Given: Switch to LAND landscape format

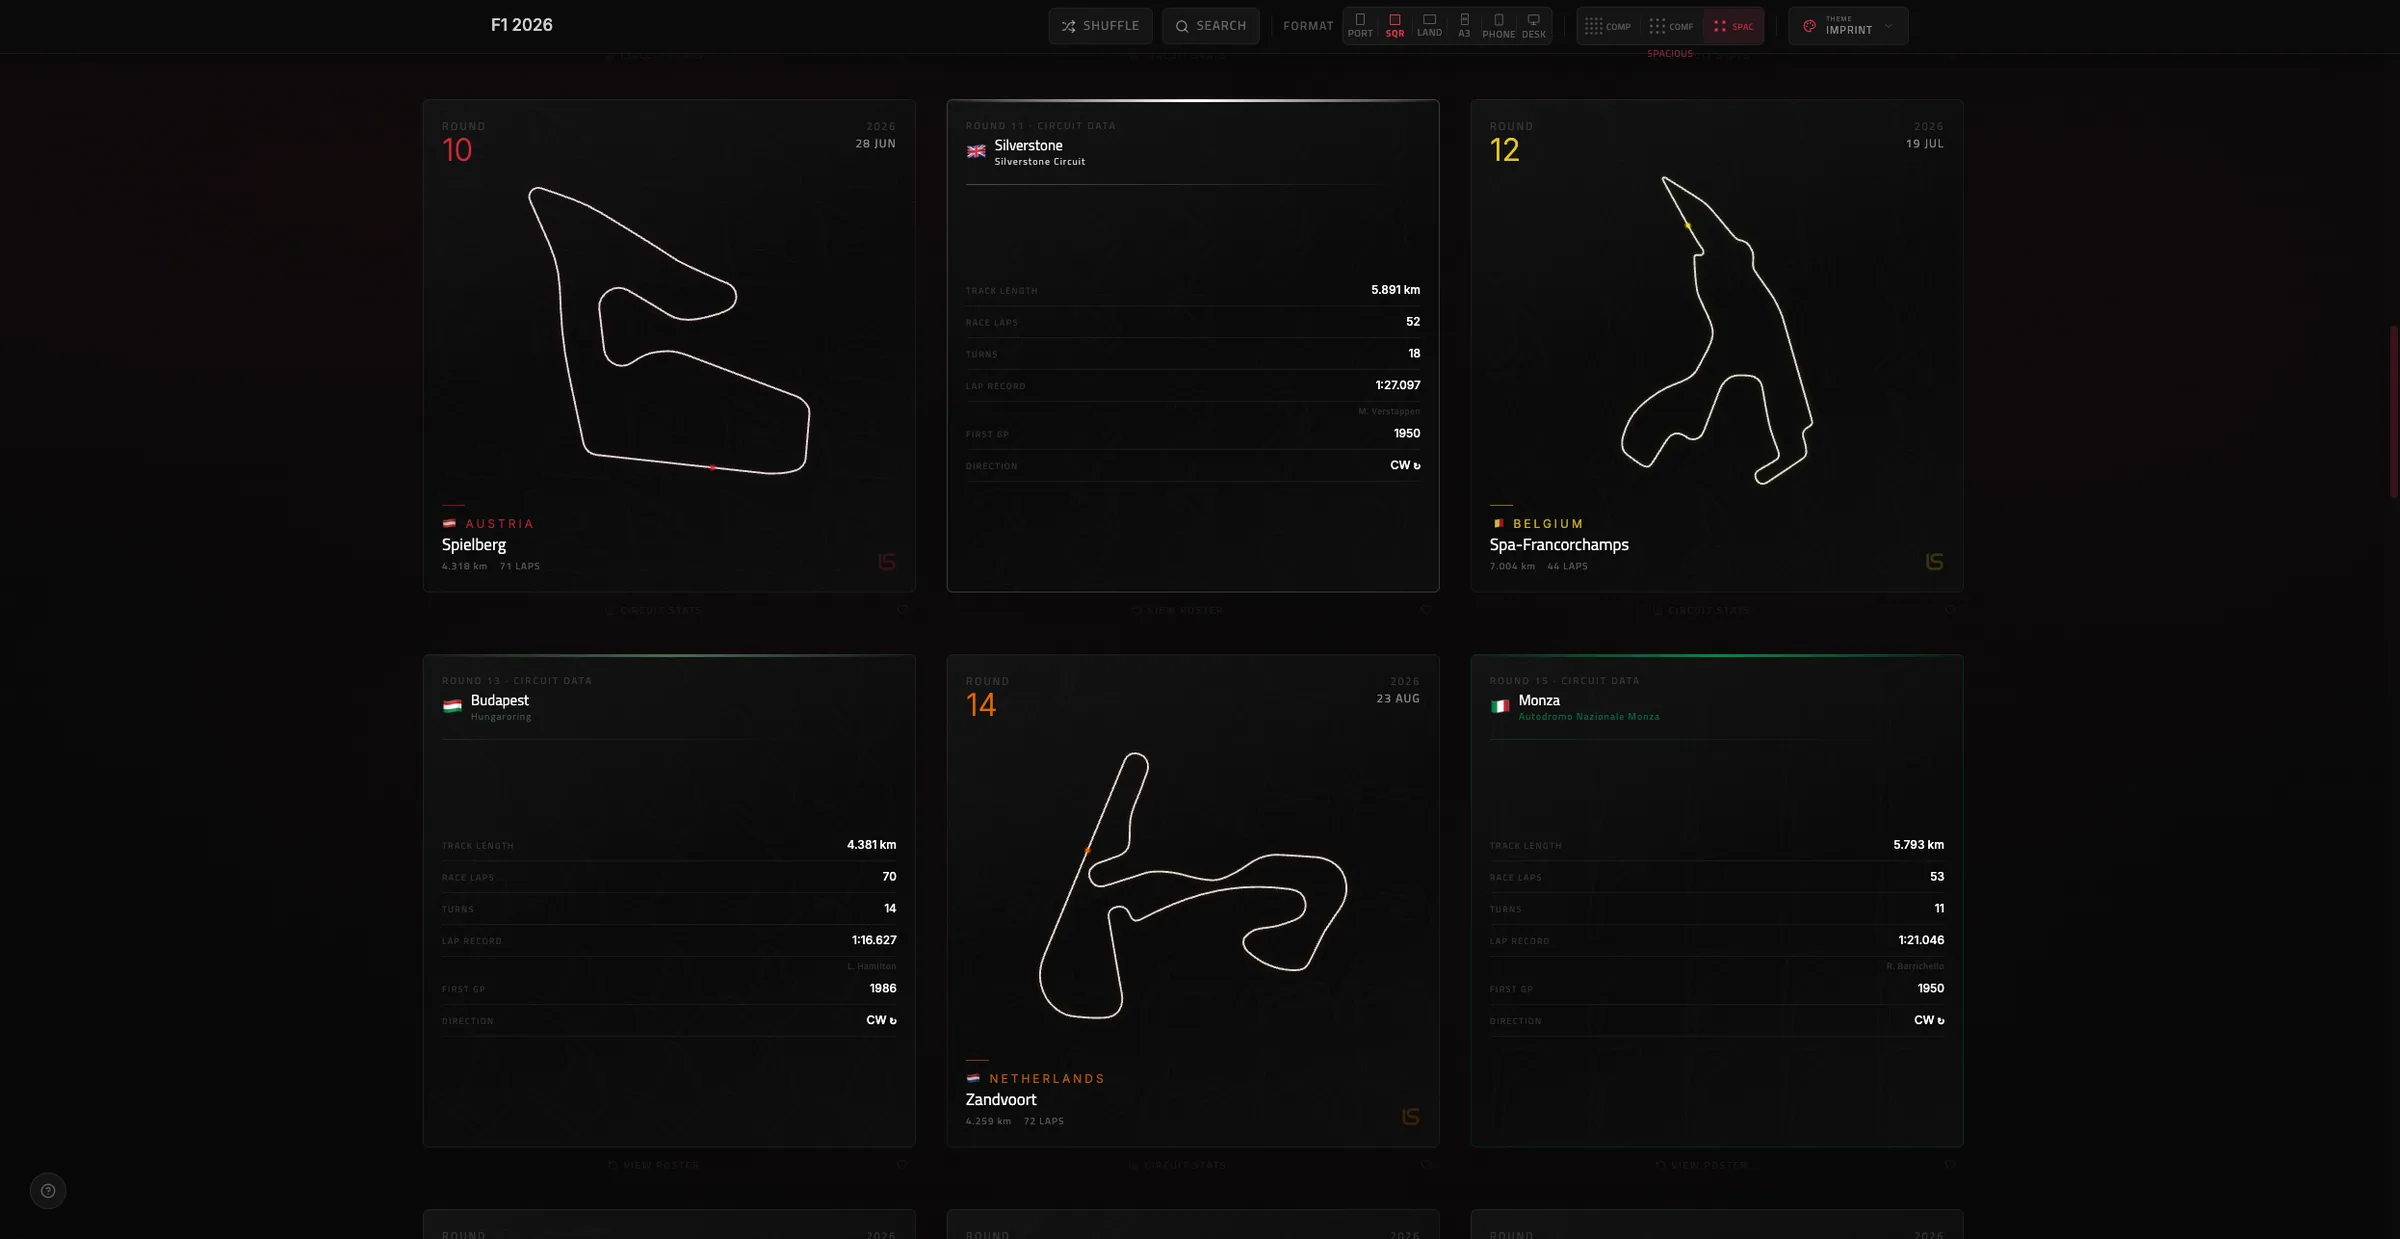Looking at the screenshot, I should pos(1430,26).
